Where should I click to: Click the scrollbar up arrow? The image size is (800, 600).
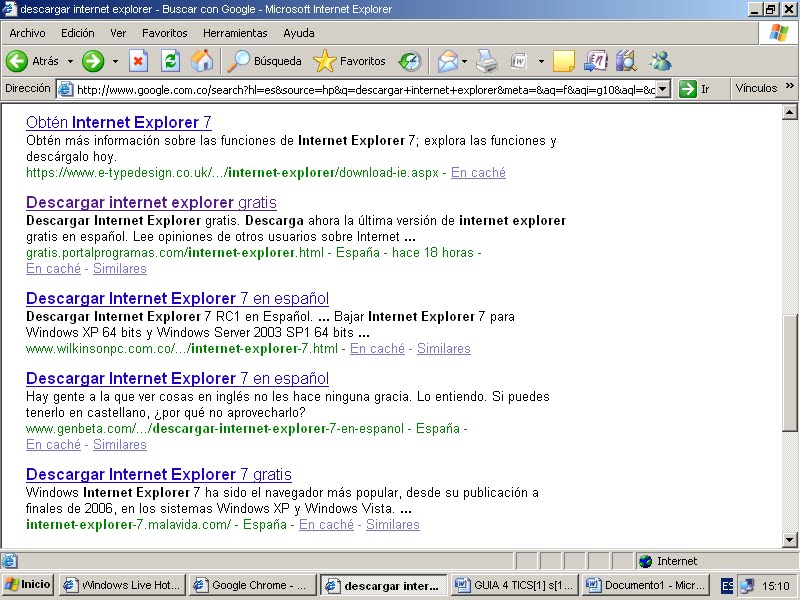pos(789,112)
